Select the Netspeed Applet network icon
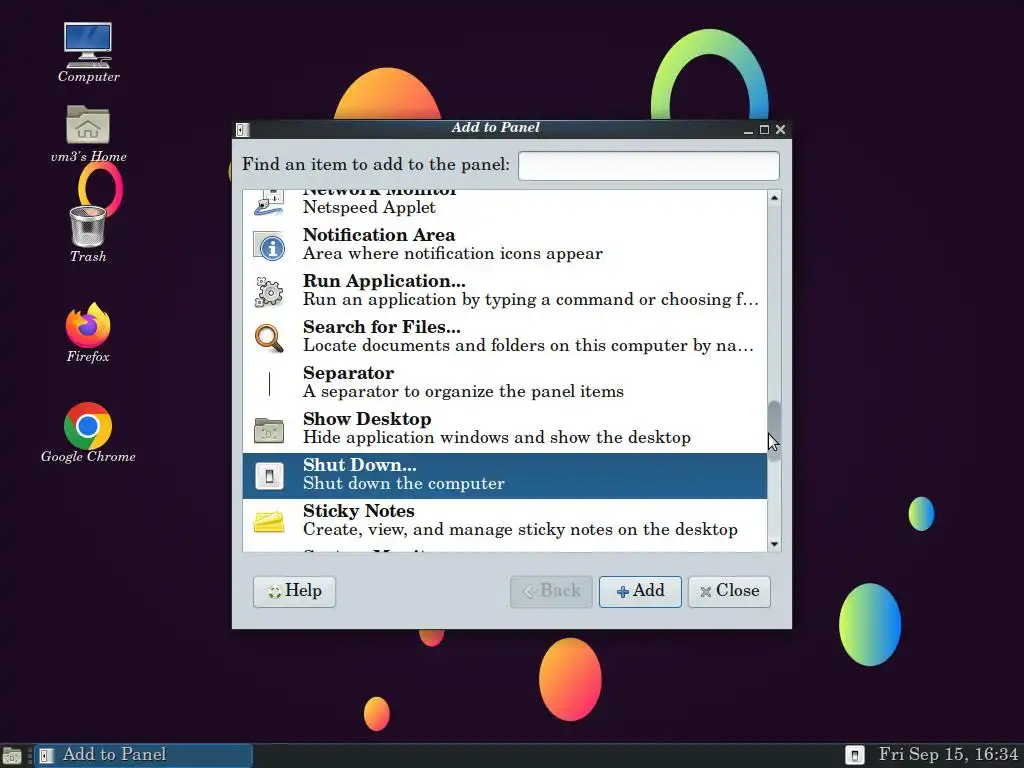 pyautogui.click(x=269, y=202)
